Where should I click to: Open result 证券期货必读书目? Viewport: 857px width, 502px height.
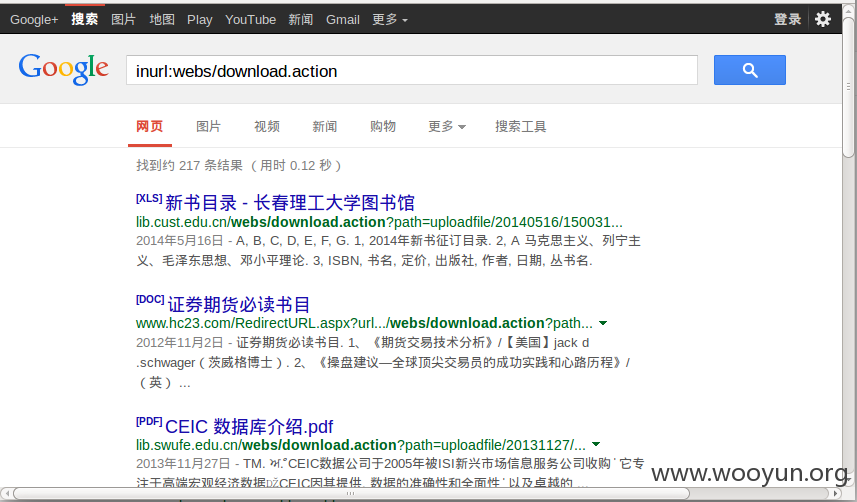point(239,305)
